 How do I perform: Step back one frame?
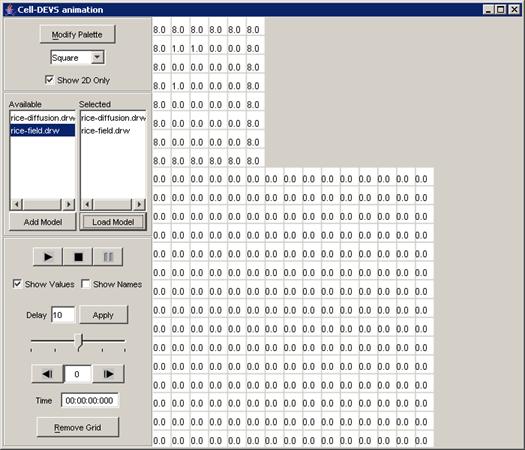coord(47,374)
